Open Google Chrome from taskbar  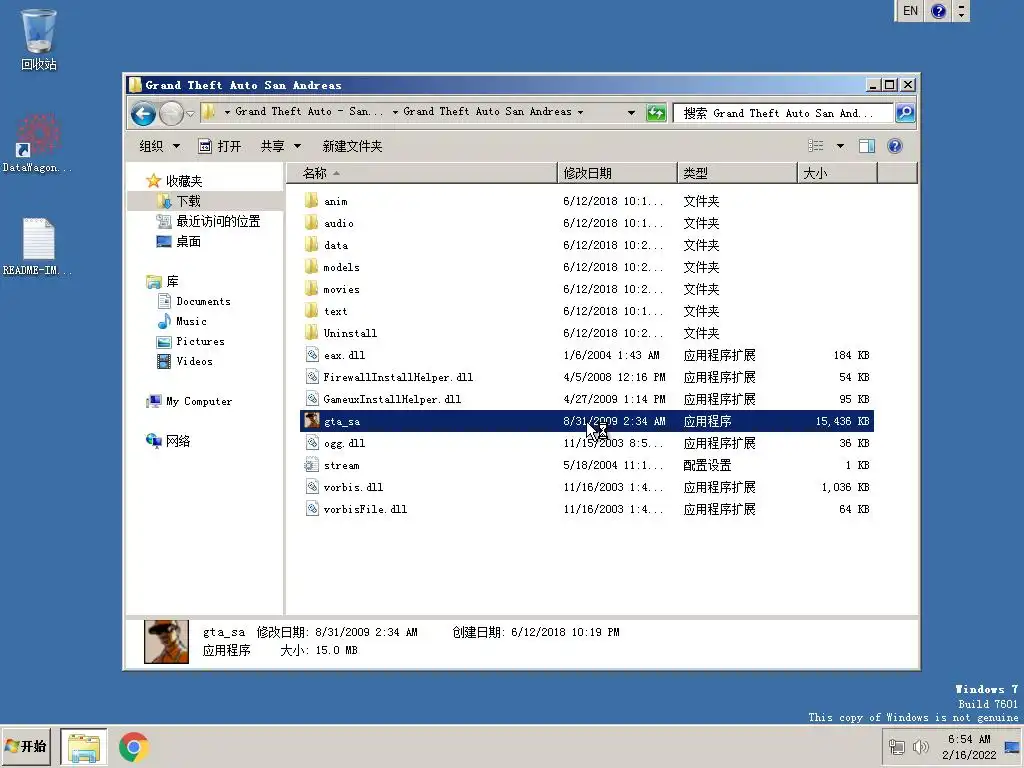(x=134, y=747)
